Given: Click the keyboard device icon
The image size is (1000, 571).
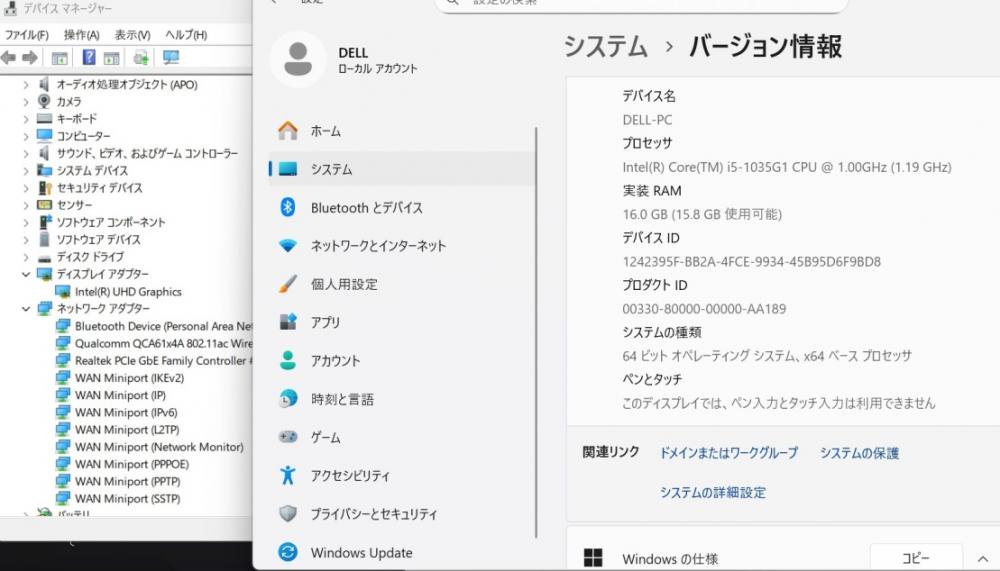Looking at the screenshot, I should [44, 119].
